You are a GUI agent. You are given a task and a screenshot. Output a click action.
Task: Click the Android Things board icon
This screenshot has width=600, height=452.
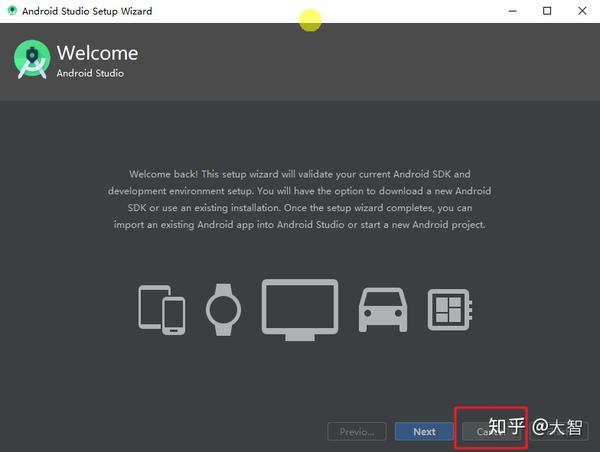pyautogui.click(x=450, y=310)
